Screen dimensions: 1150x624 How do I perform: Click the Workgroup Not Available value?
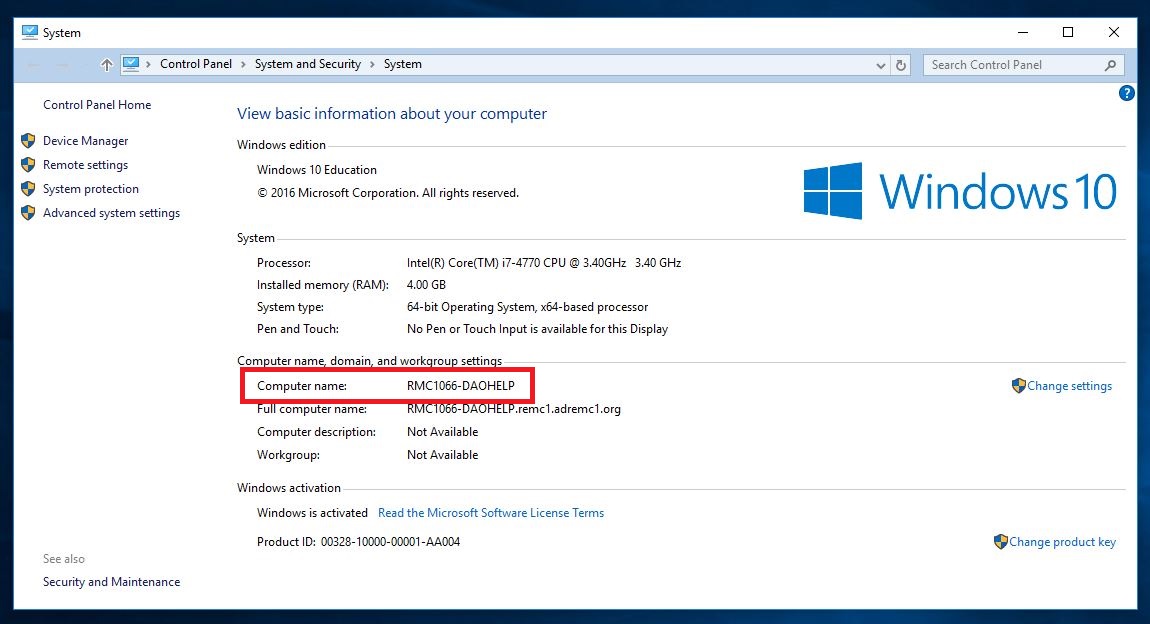[x=442, y=455]
